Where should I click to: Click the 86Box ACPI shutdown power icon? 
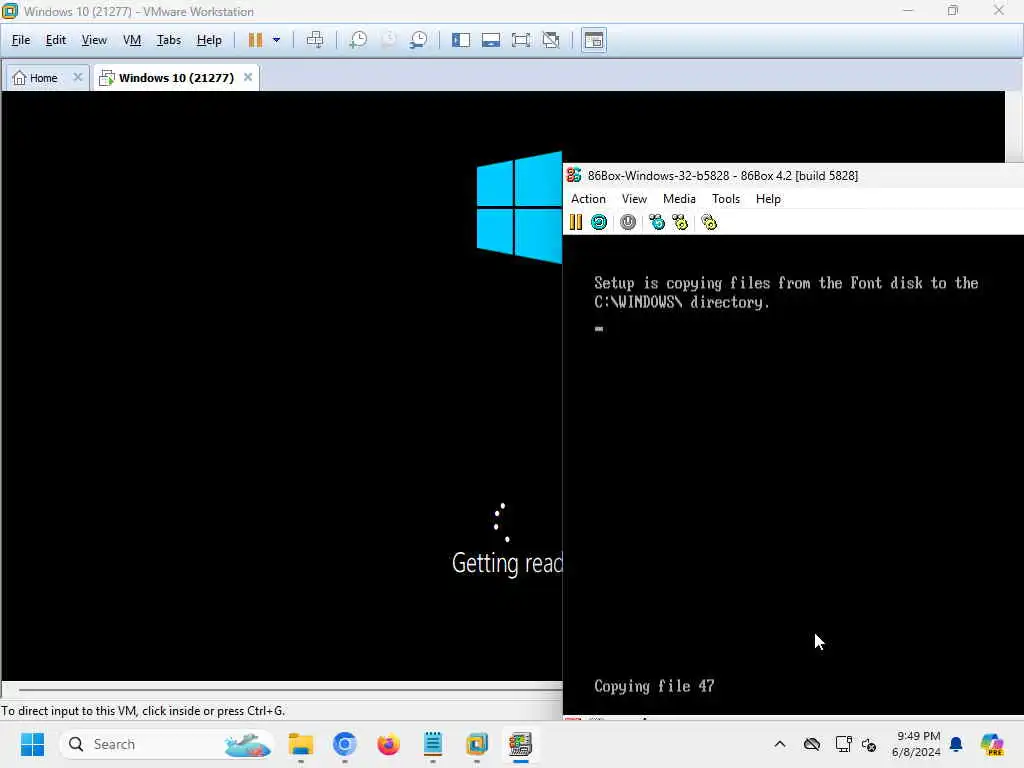628,222
